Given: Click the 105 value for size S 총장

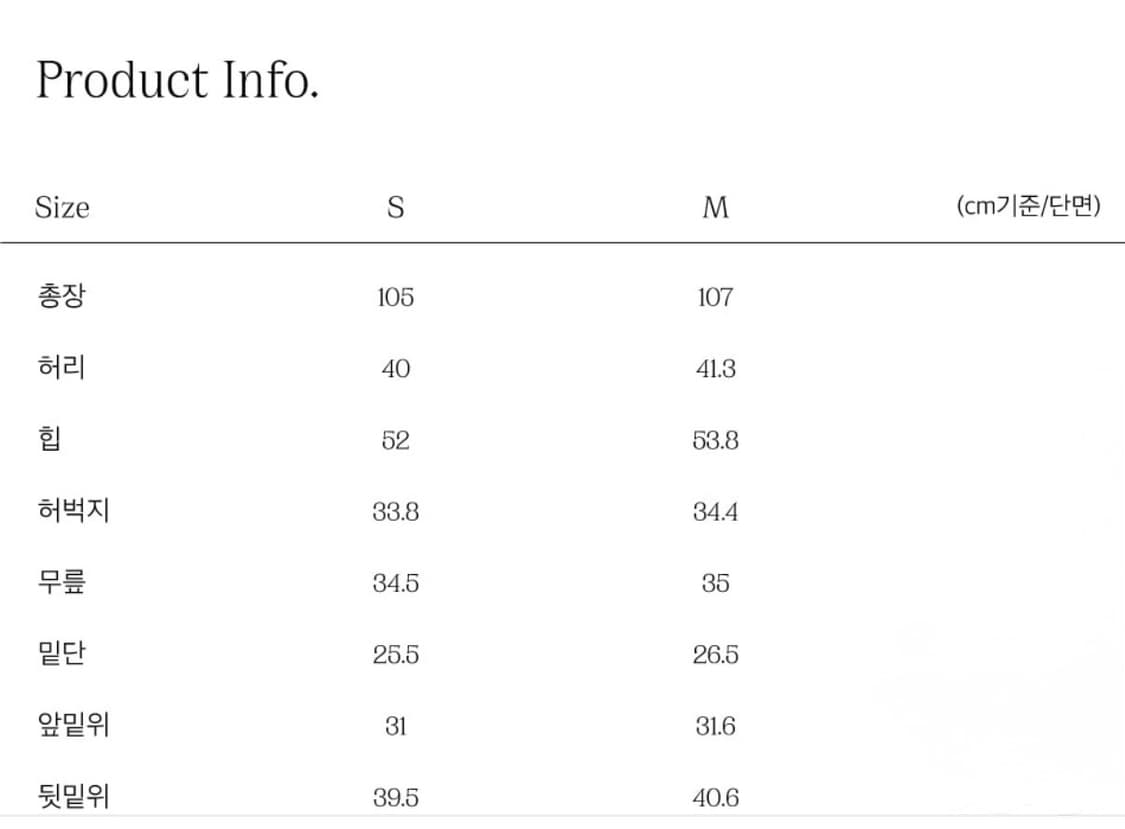Looking at the screenshot, I should [396, 297].
